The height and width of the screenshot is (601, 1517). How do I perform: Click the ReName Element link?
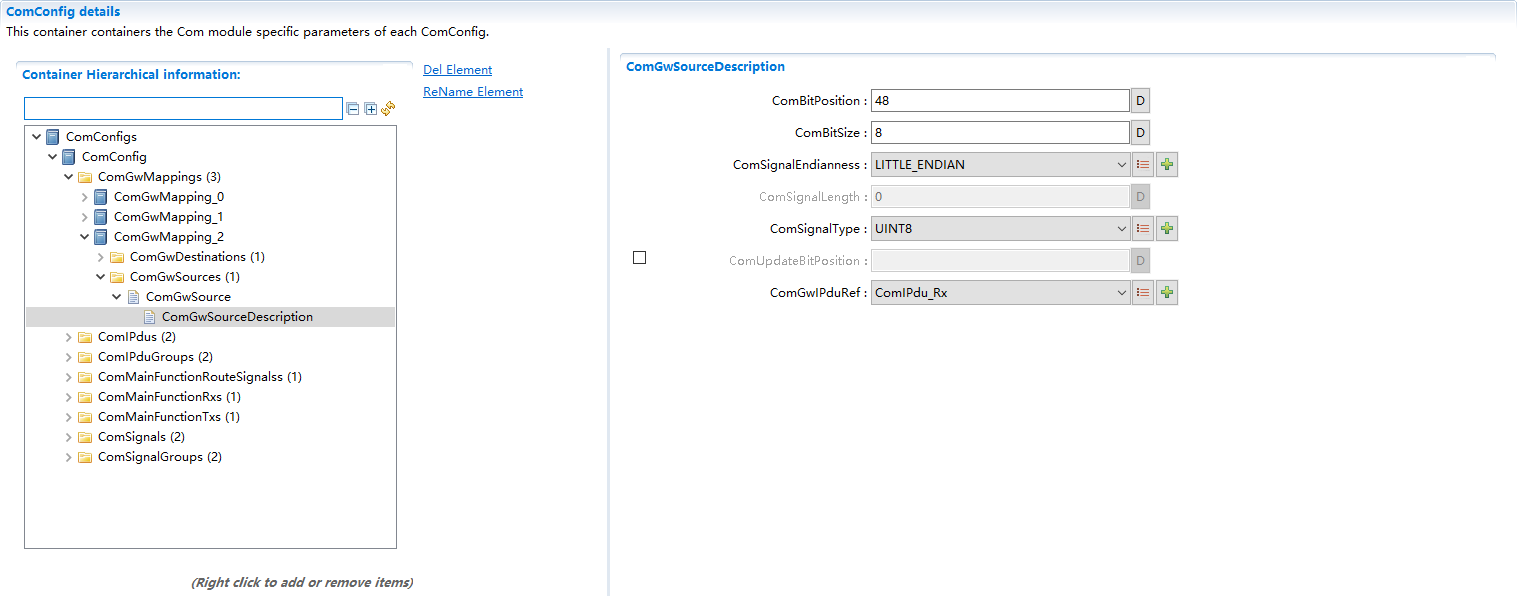pos(472,92)
